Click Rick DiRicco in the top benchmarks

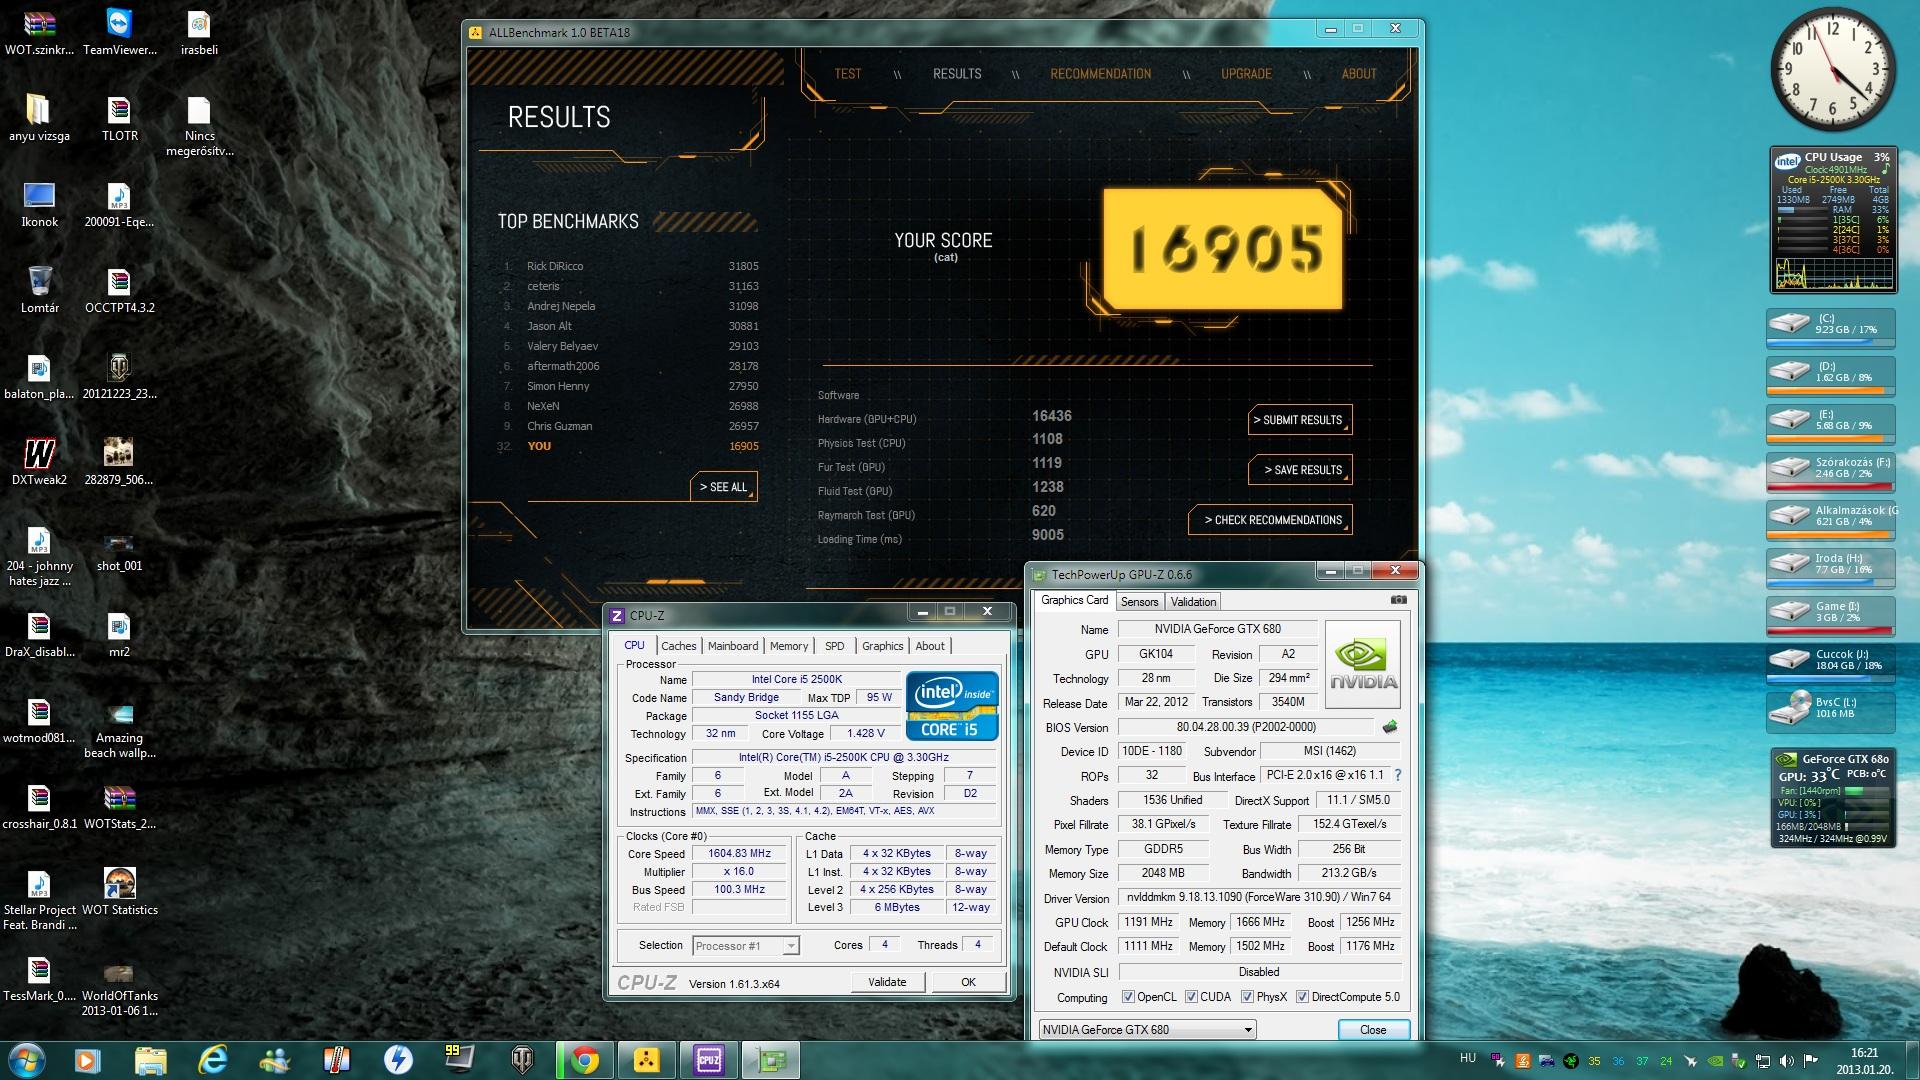[555, 266]
